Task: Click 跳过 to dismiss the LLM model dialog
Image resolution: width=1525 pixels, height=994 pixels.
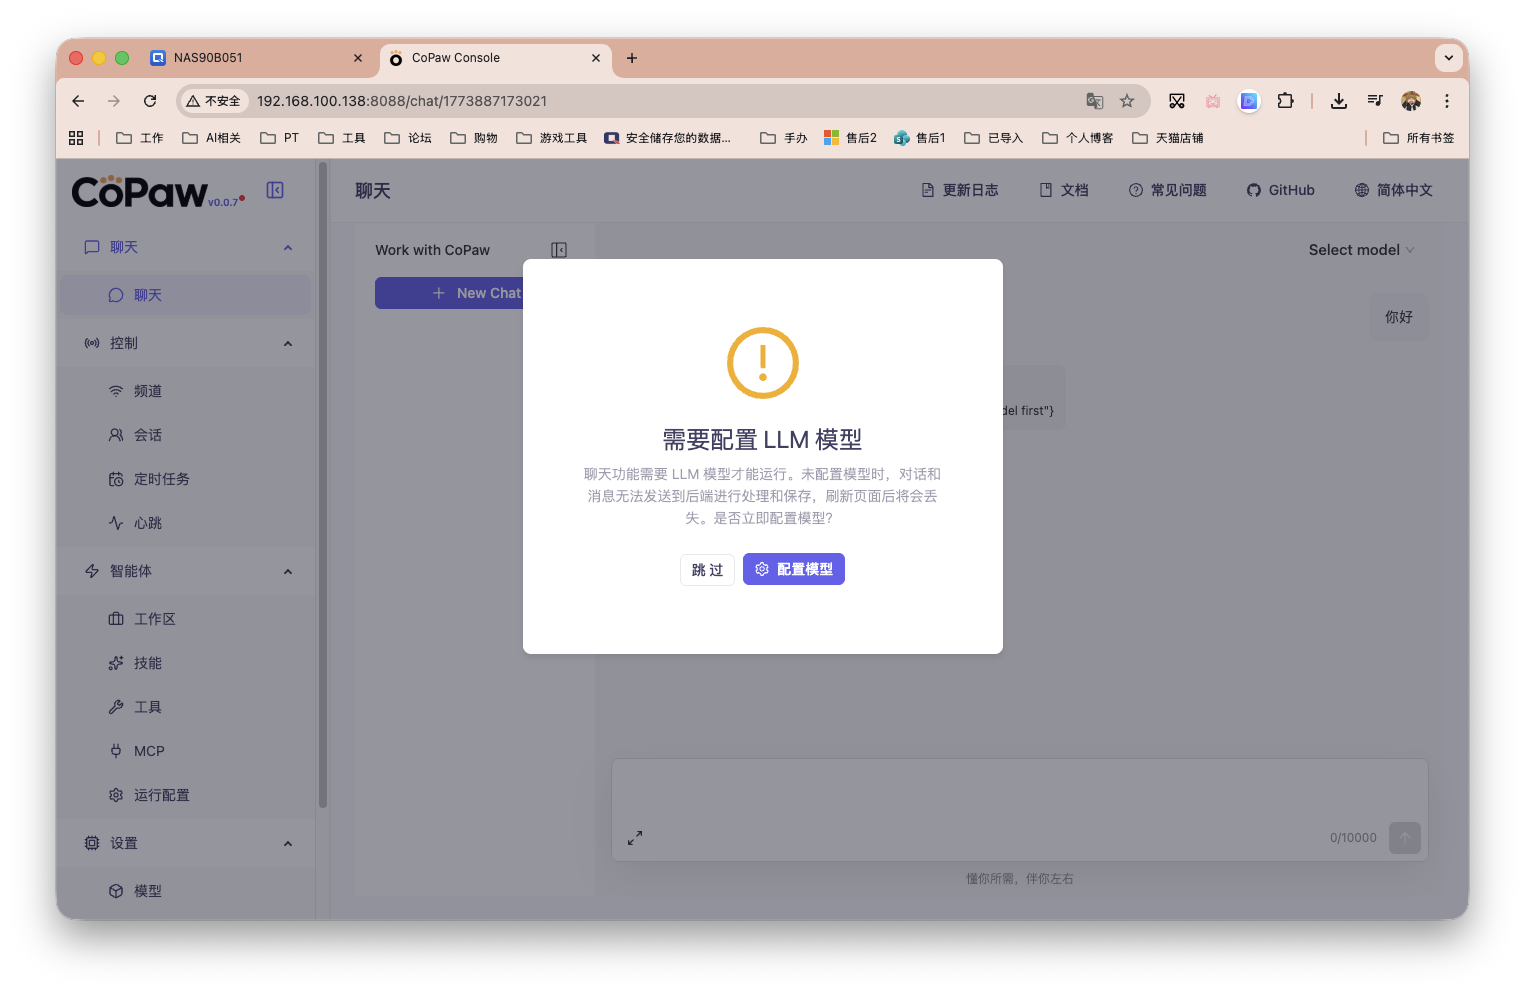Action: point(707,569)
